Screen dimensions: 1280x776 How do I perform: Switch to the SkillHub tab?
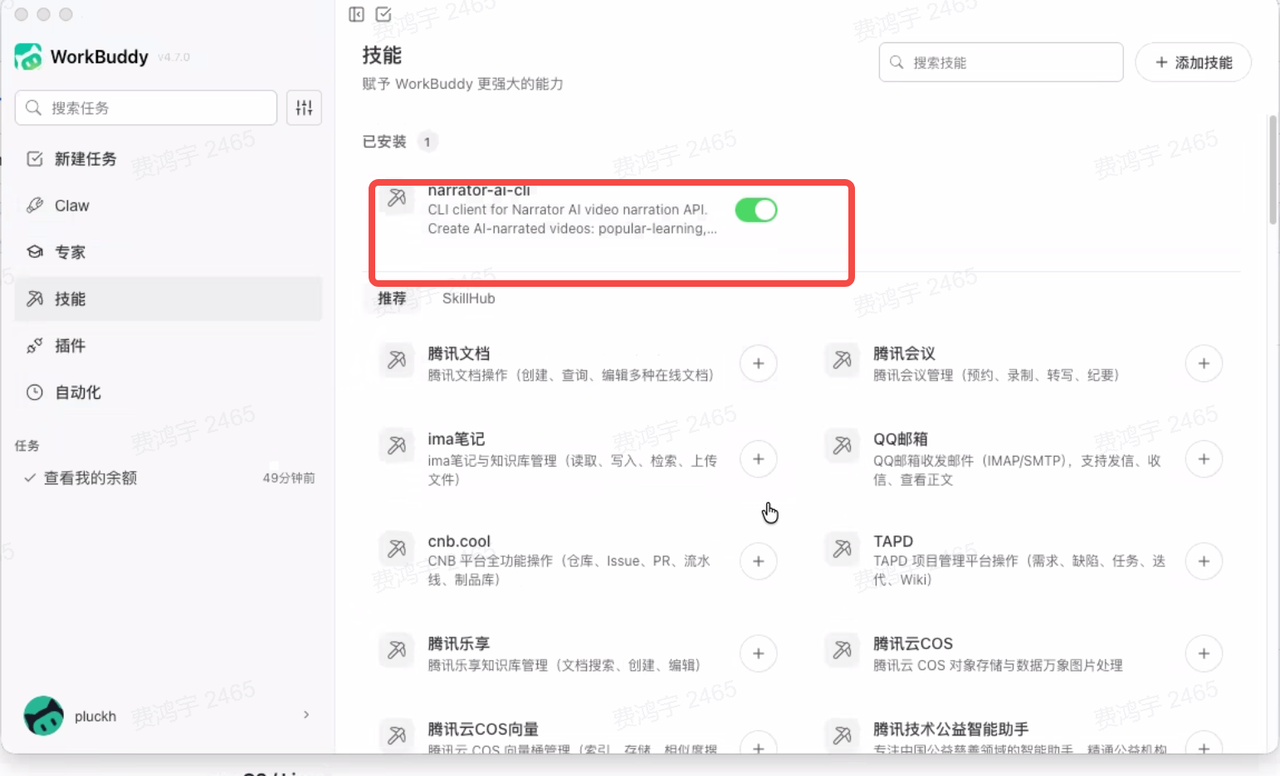tap(469, 298)
